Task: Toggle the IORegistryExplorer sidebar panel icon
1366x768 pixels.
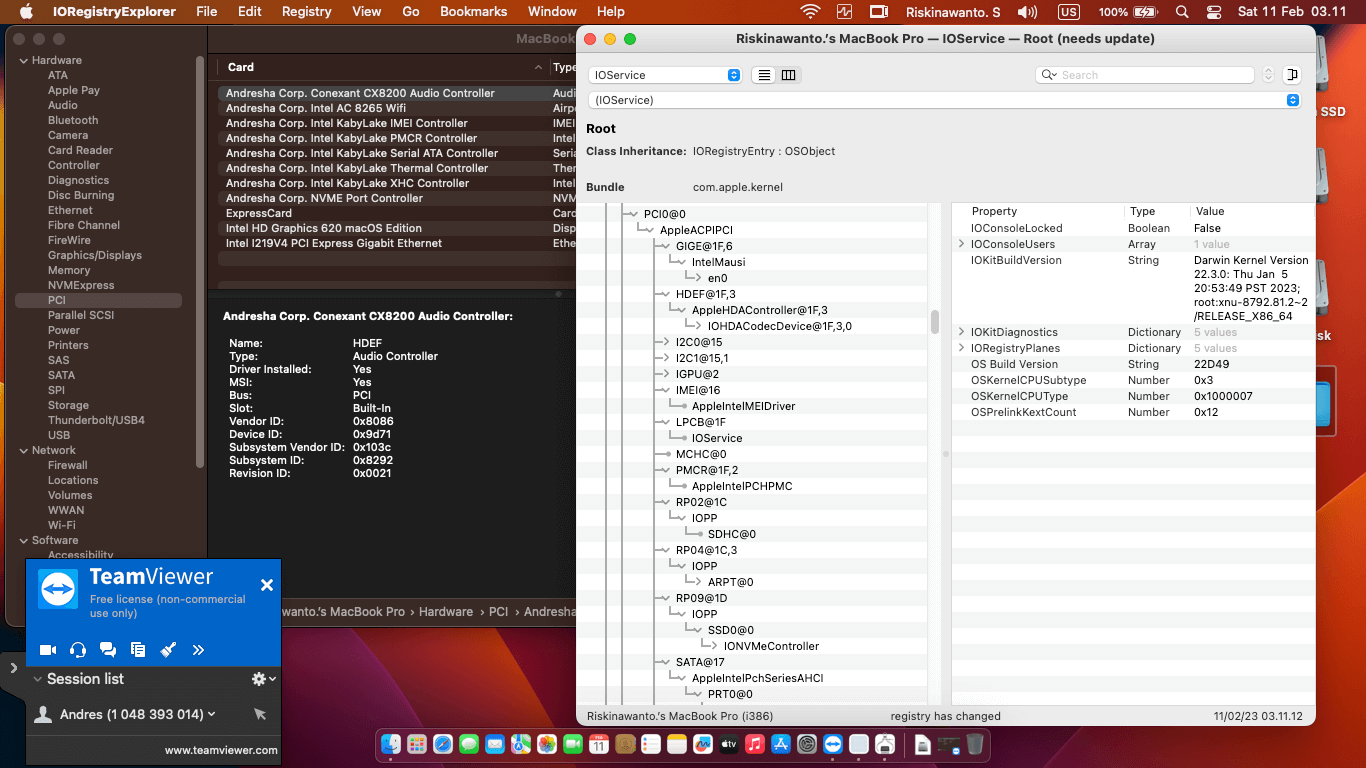Action: pos(1292,75)
